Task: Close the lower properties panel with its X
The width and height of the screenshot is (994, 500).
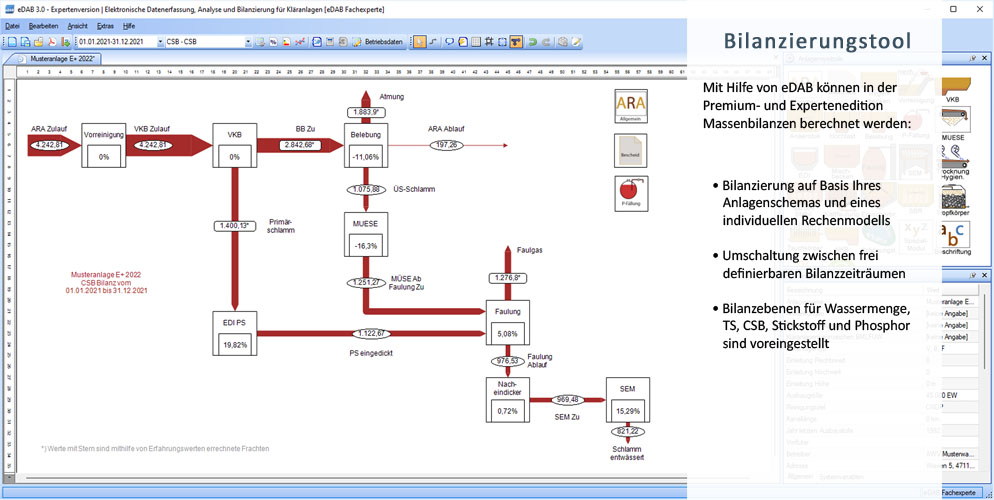Action: coord(985,276)
